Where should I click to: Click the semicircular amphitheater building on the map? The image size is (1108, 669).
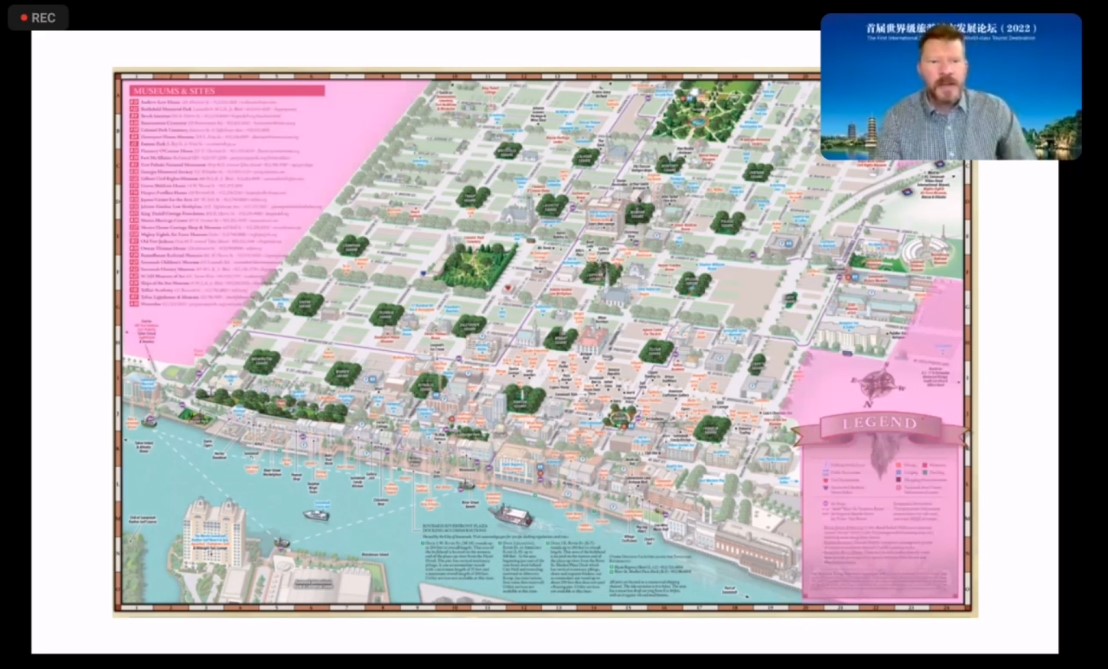[925, 252]
